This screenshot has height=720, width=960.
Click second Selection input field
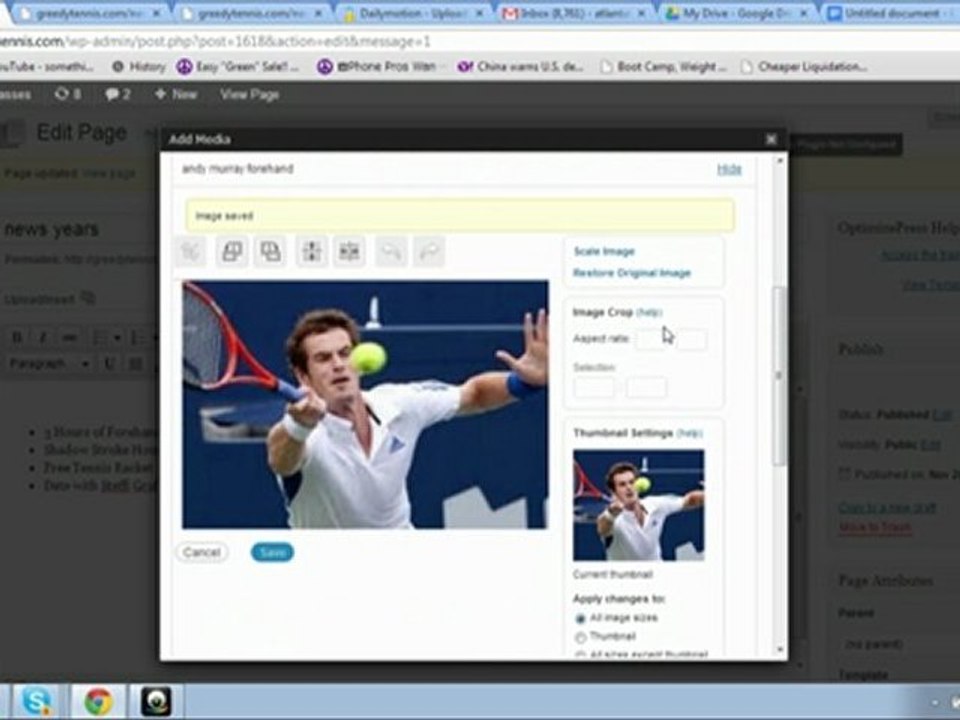tap(647, 388)
